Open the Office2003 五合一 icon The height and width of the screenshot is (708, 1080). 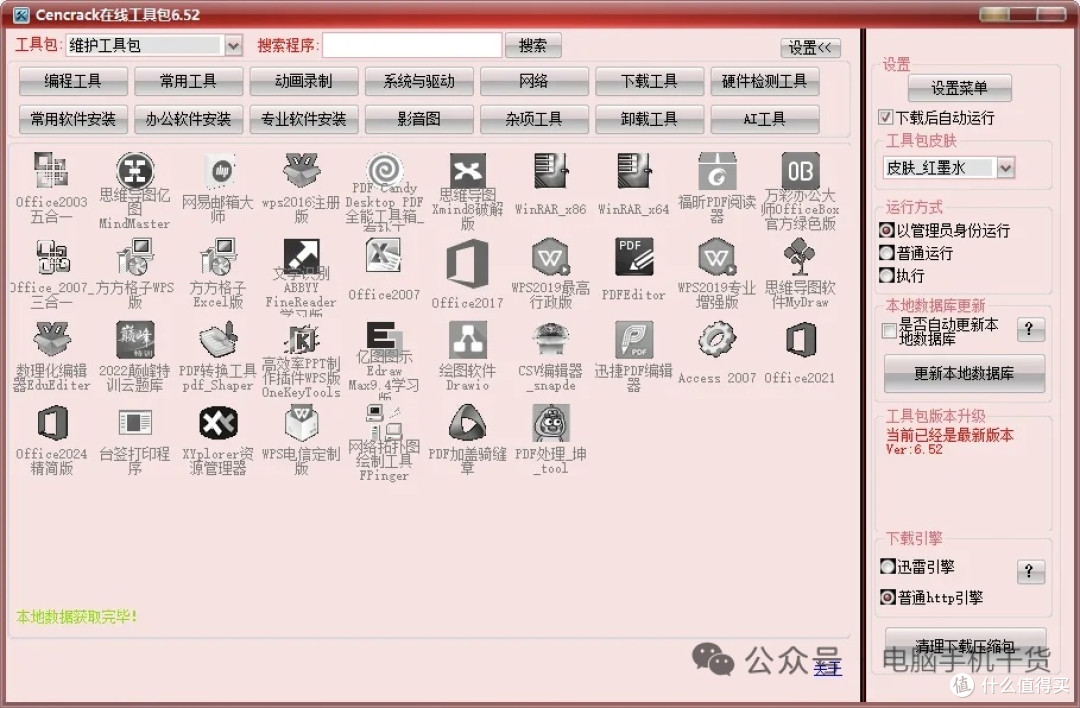point(52,171)
